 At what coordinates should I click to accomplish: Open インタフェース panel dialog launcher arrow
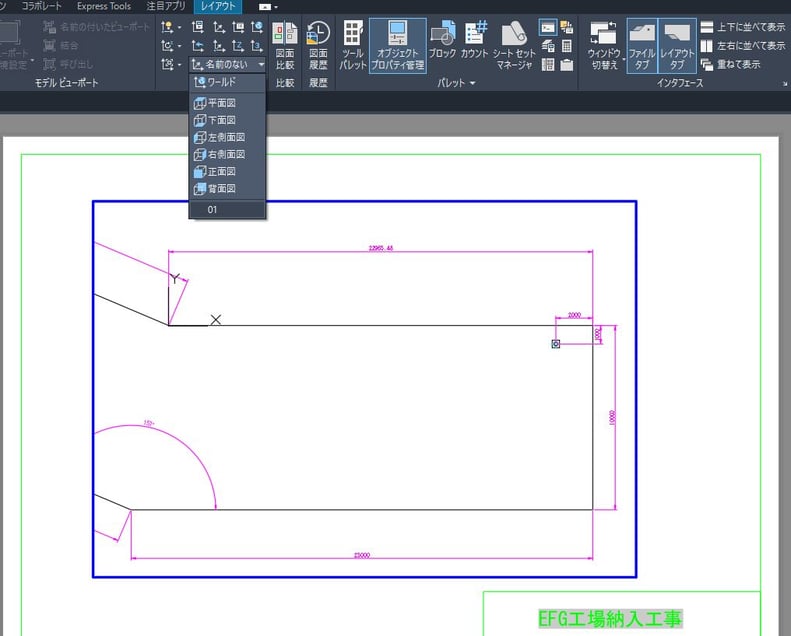(x=784, y=84)
